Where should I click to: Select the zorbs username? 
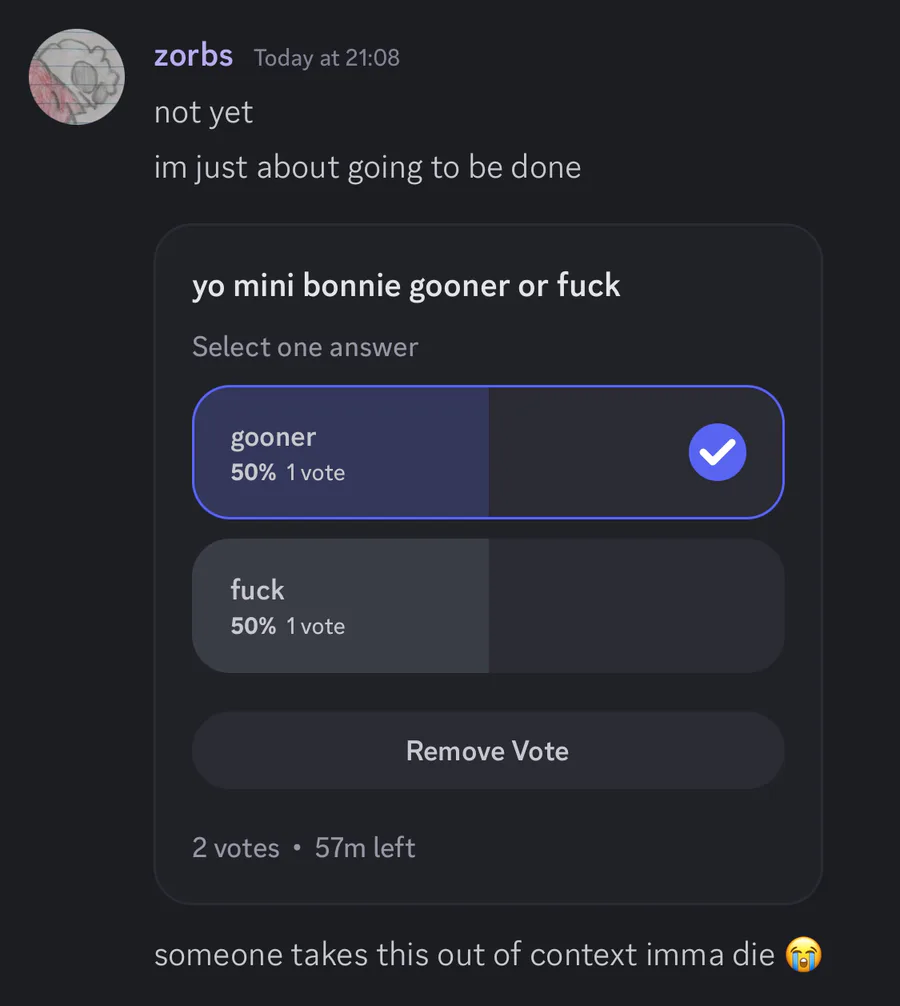click(193, 56)
